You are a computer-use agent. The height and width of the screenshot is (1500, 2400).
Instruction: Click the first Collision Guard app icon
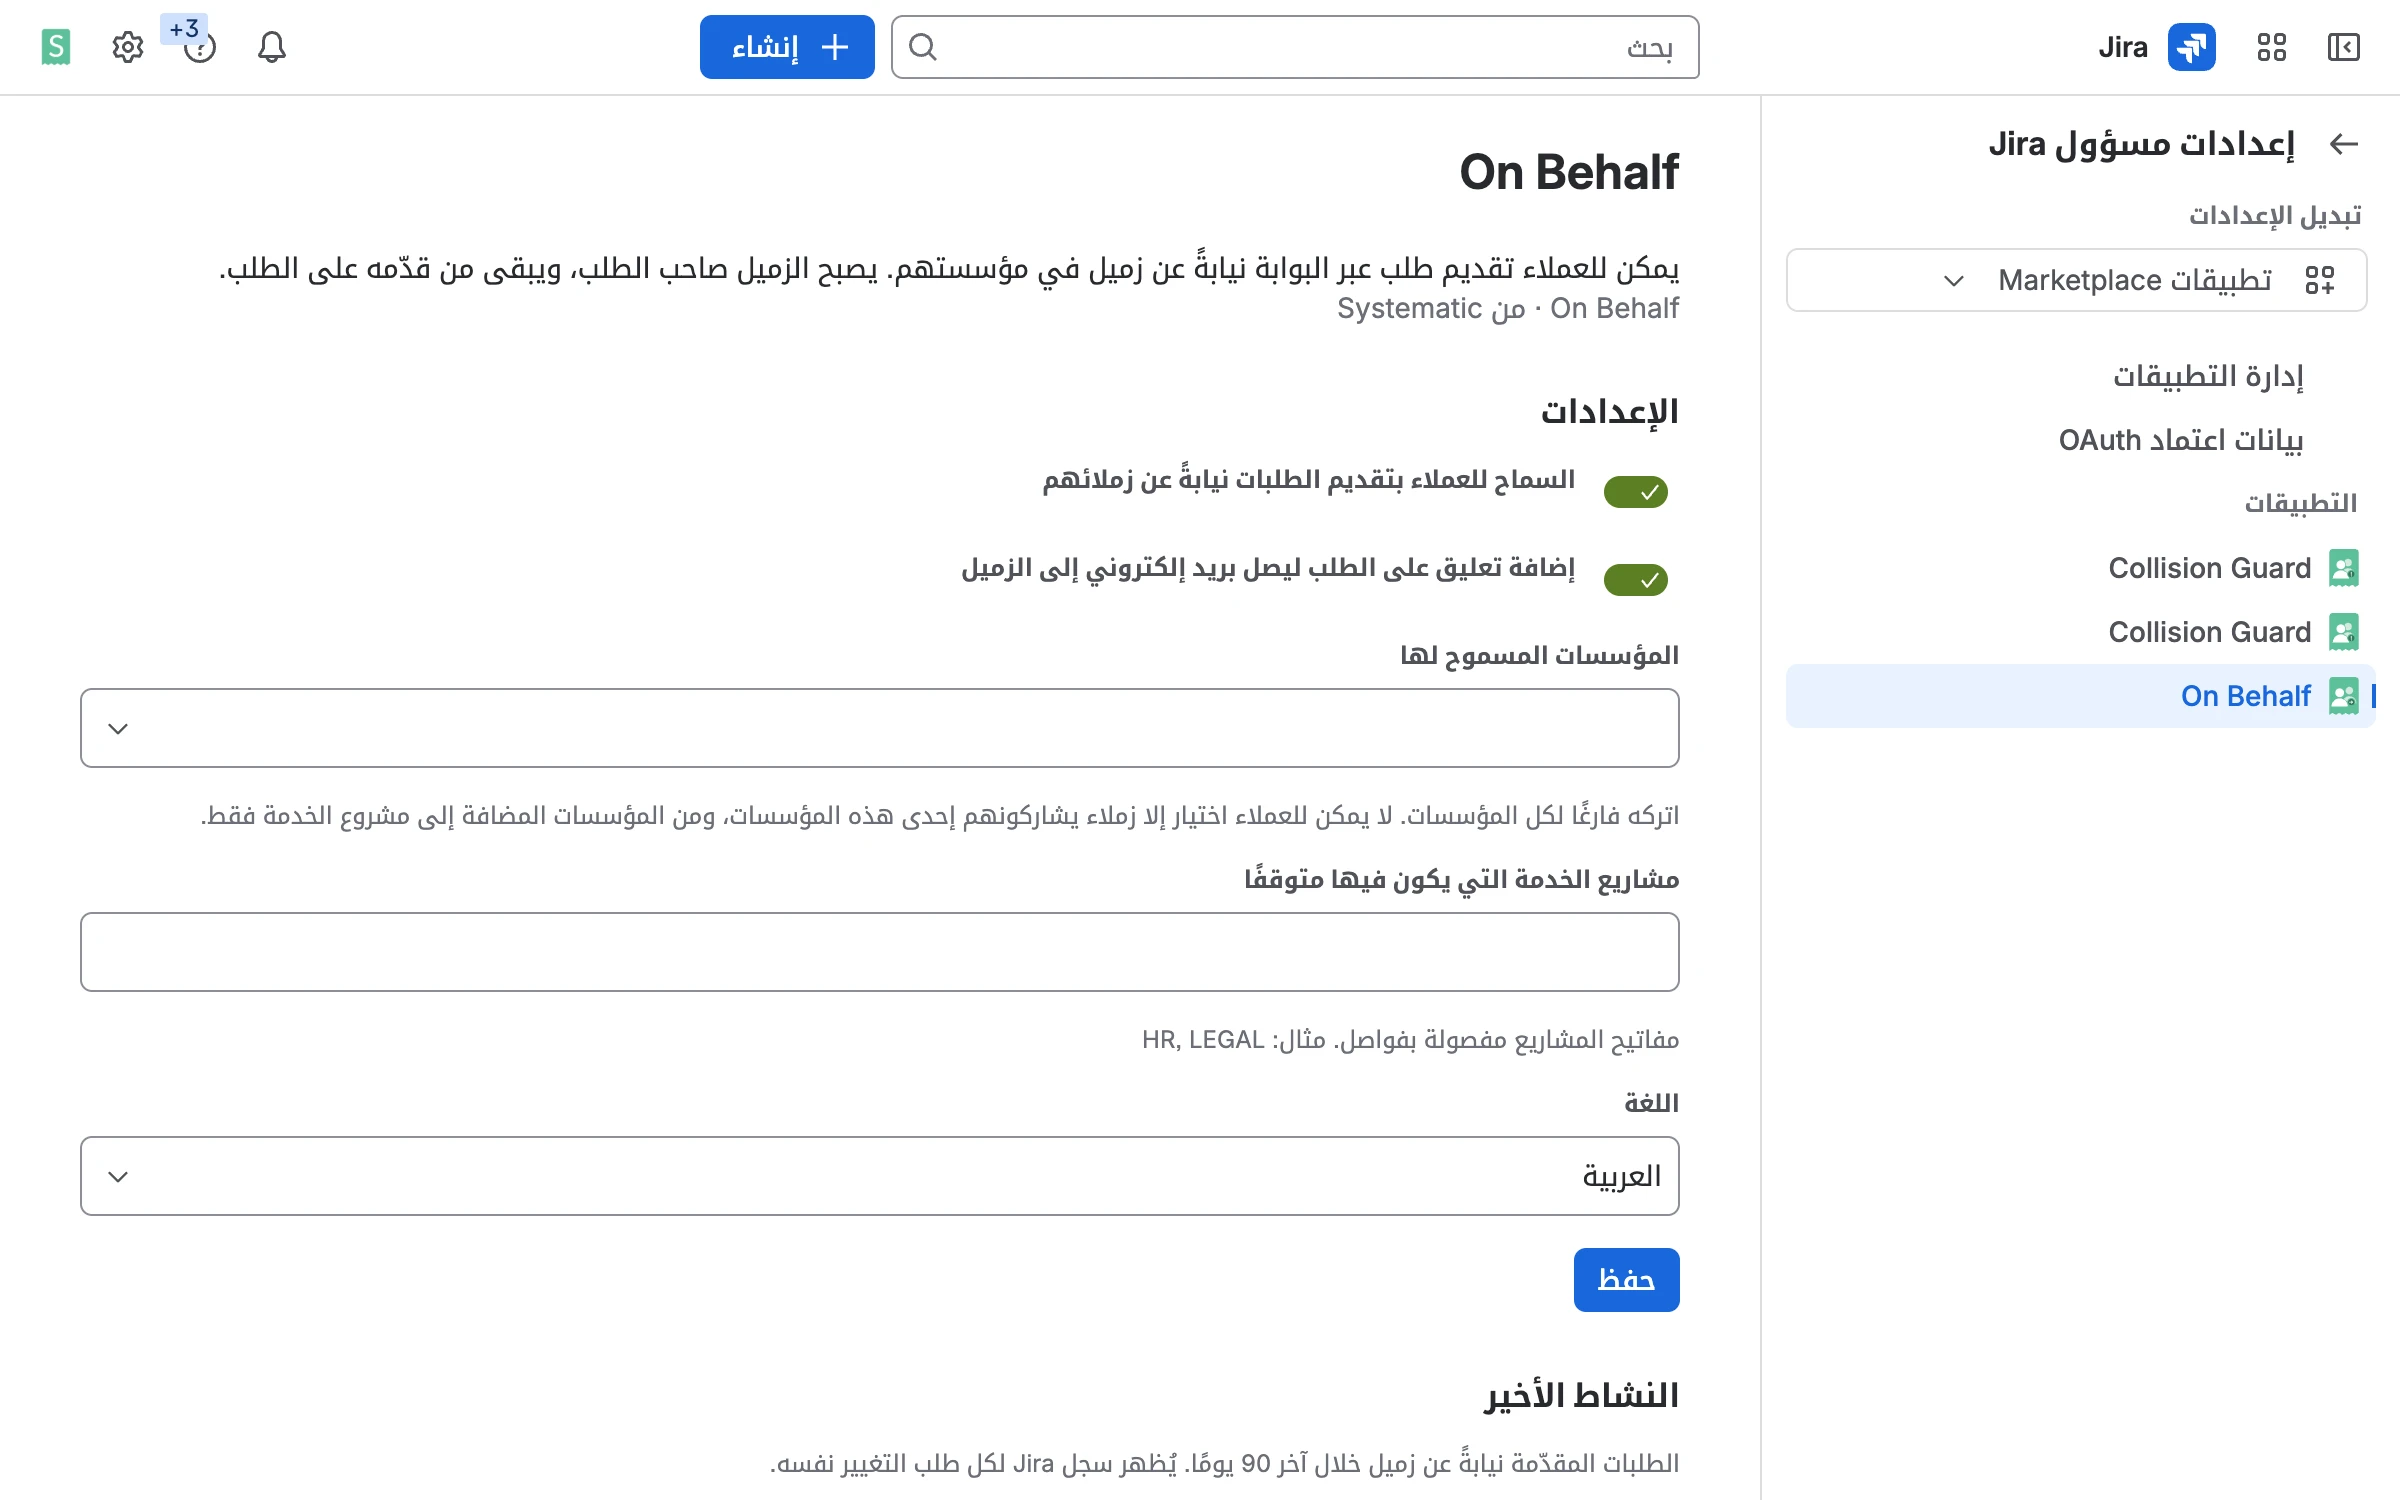[x=2343, y=568]
